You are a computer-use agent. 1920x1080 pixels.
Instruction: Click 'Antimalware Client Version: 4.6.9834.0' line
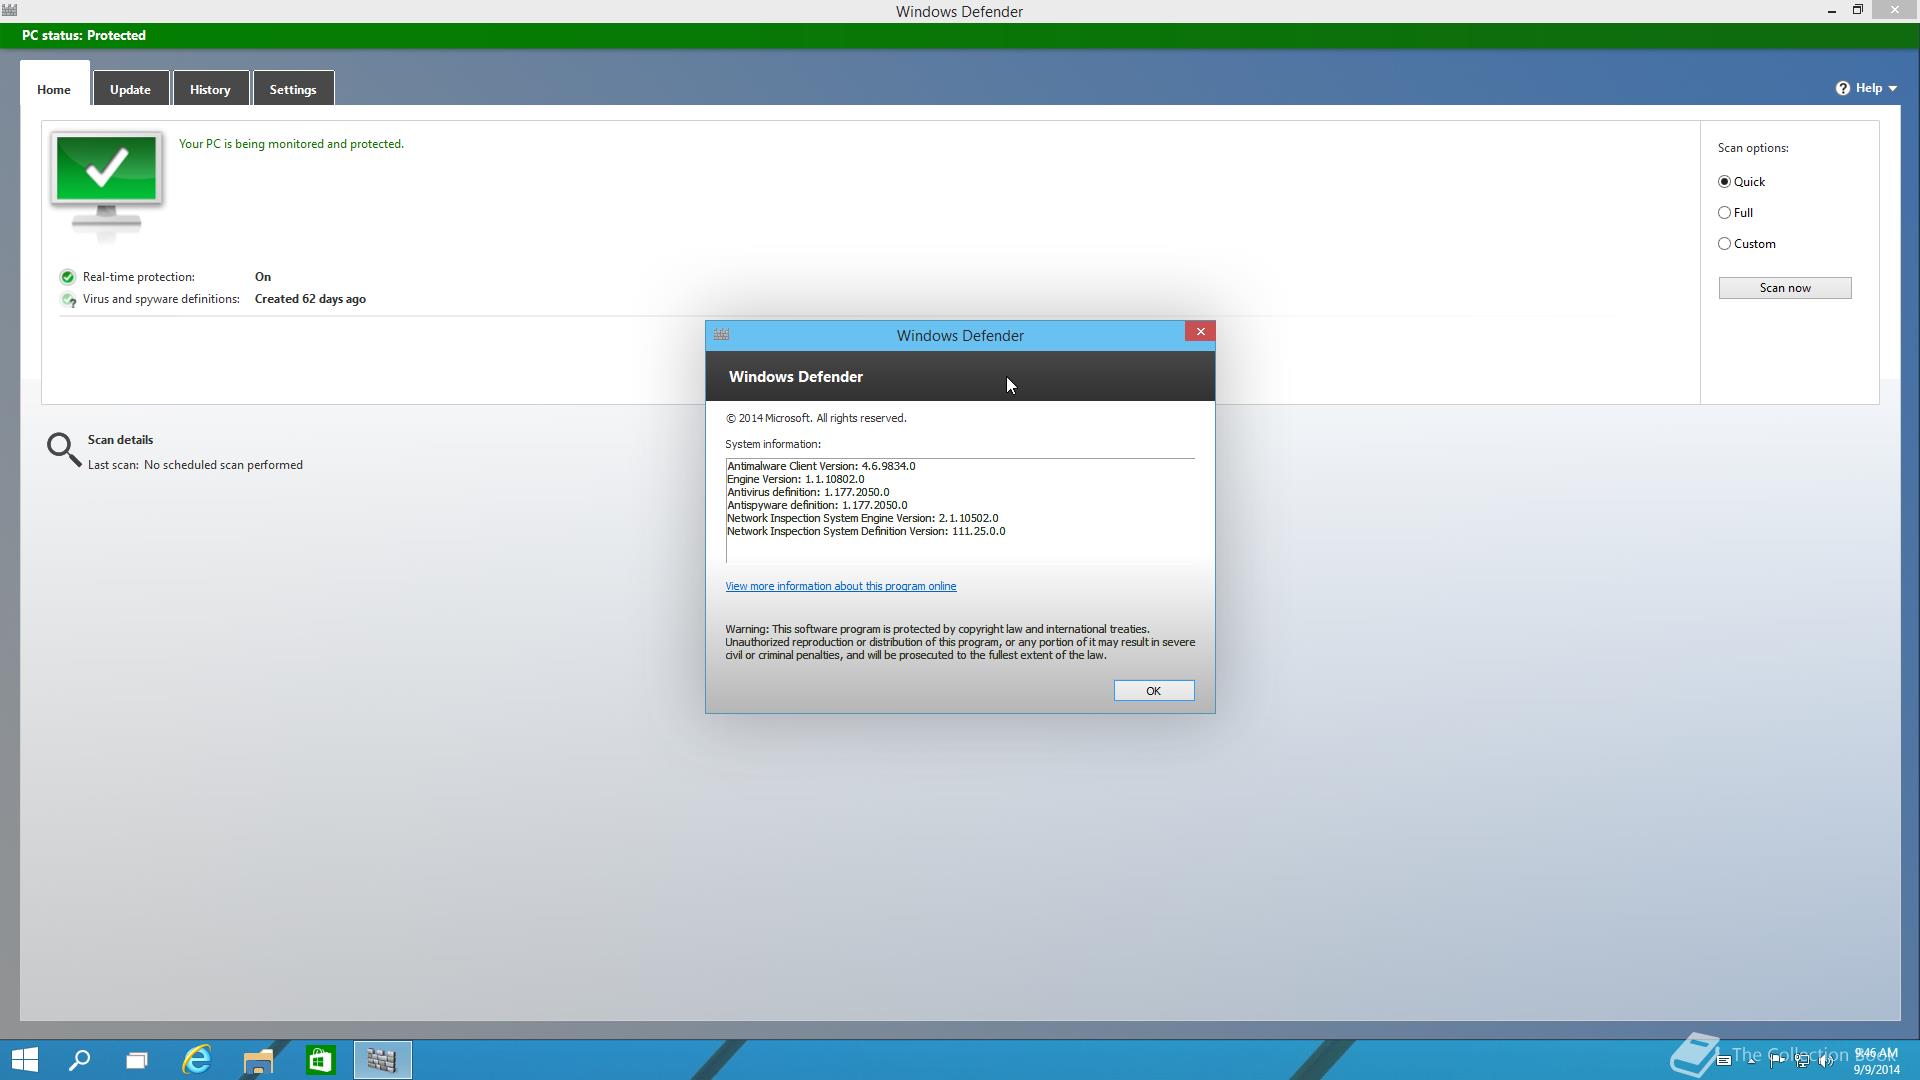pyautogui.click(x=821, y=466)
